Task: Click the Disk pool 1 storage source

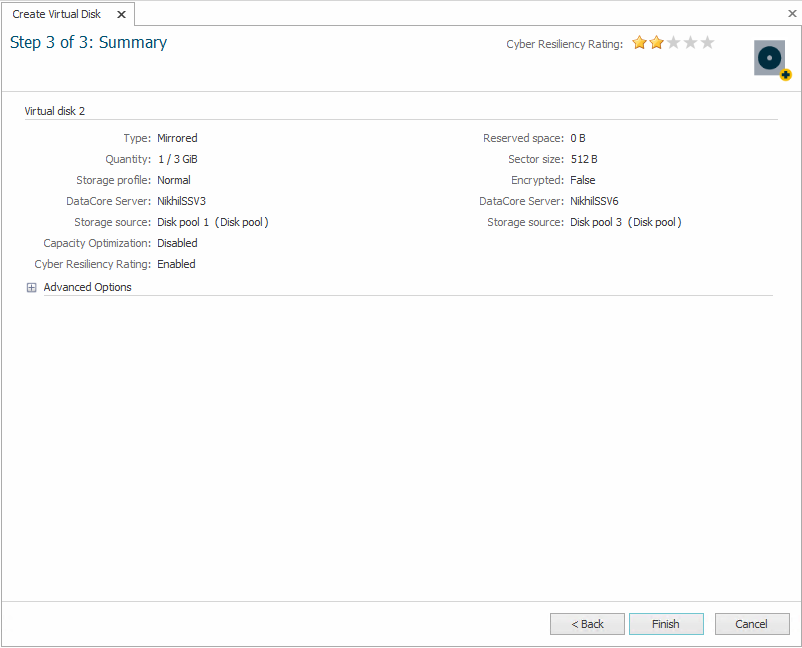Action: pyautogui.click(x=212, y=222)
